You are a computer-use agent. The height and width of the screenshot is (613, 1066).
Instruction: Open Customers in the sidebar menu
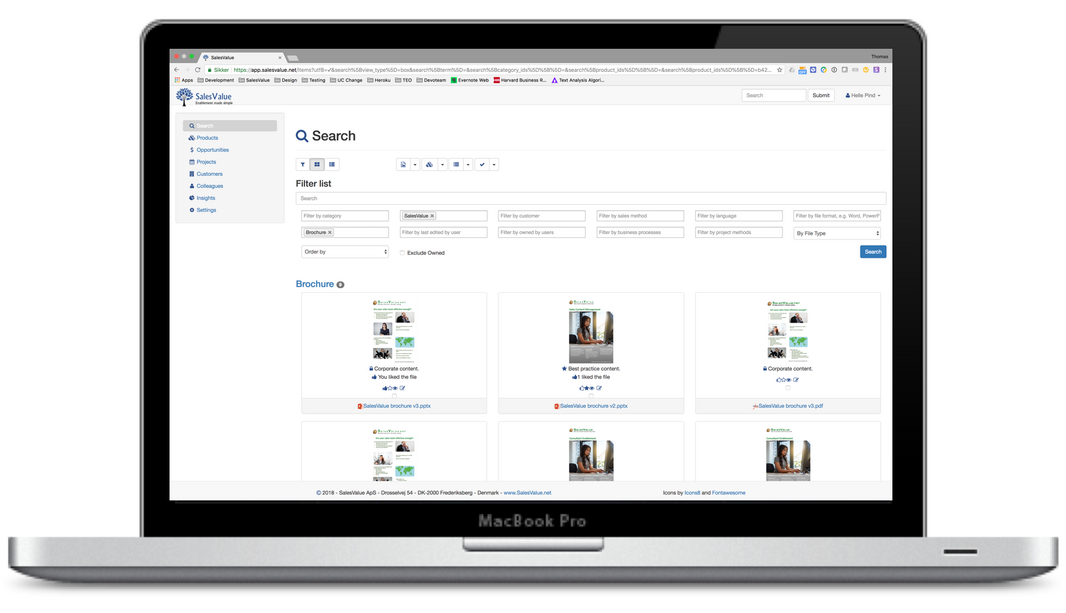[x=209, y=174]
